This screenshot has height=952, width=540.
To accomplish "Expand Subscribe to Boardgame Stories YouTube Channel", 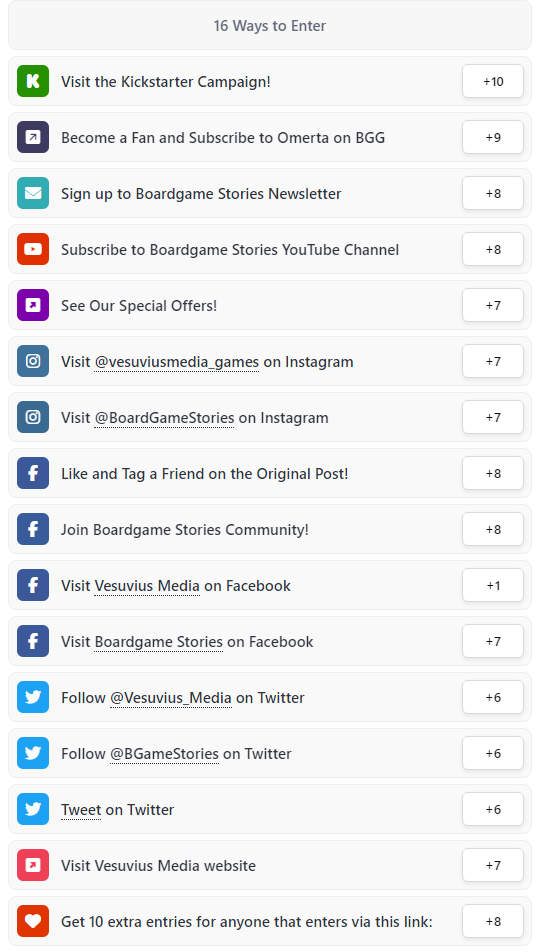I will tap(270, 250).
